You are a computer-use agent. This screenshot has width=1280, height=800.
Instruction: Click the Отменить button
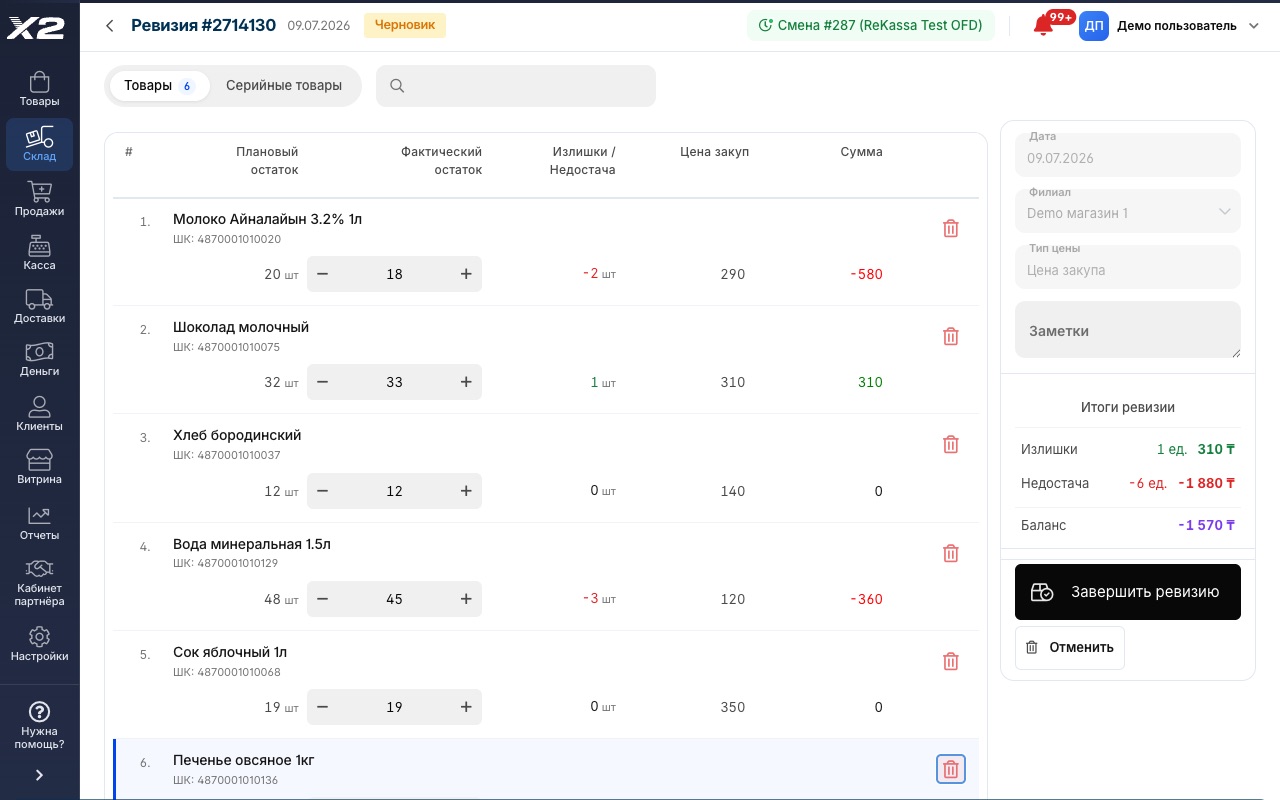[x=1070, y=648]
